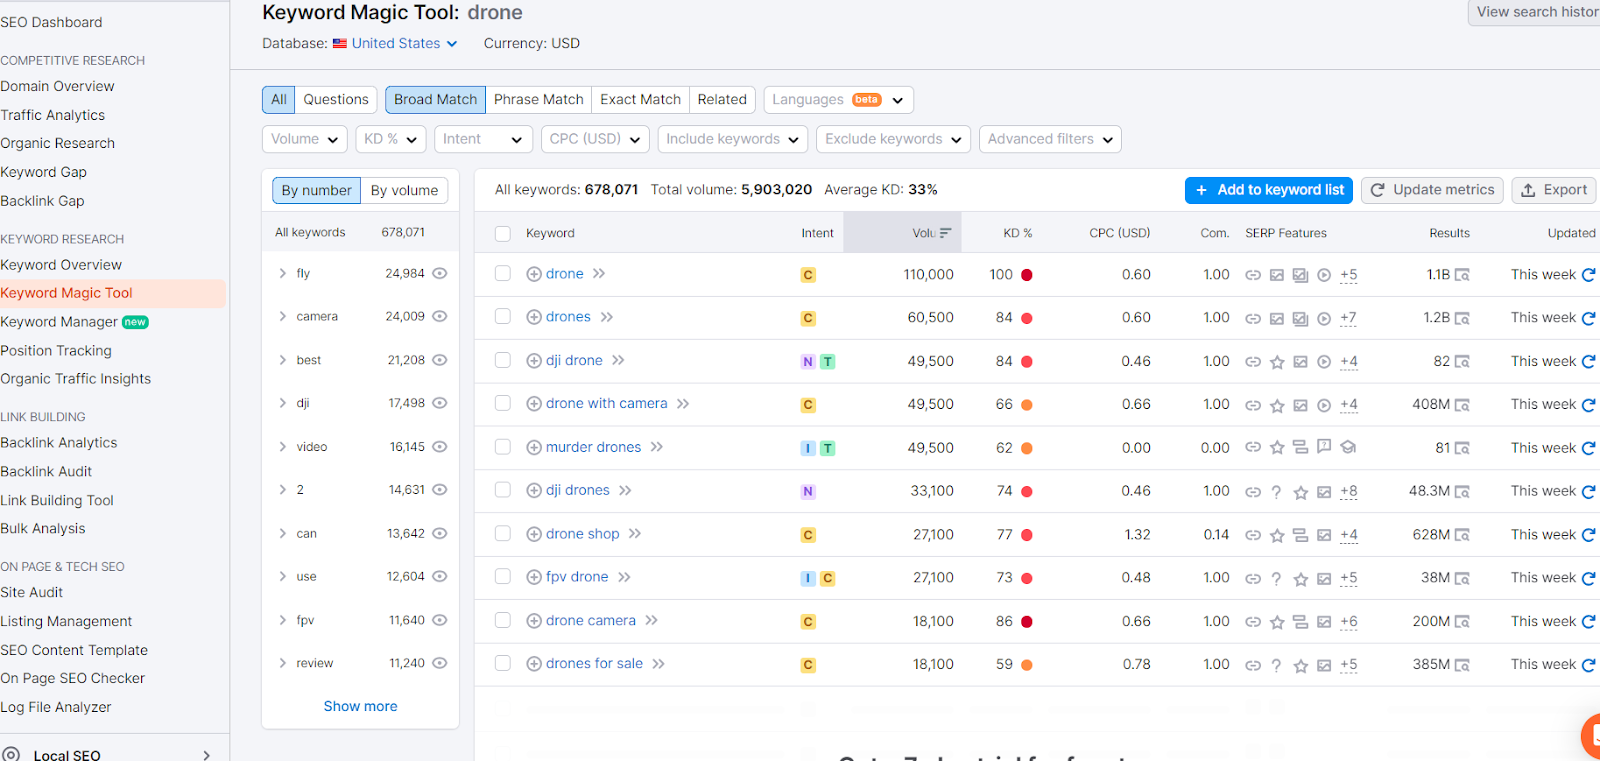The image size is (1600, 761).
Task: Click the Results column header
Action: tap(1449, 233)
